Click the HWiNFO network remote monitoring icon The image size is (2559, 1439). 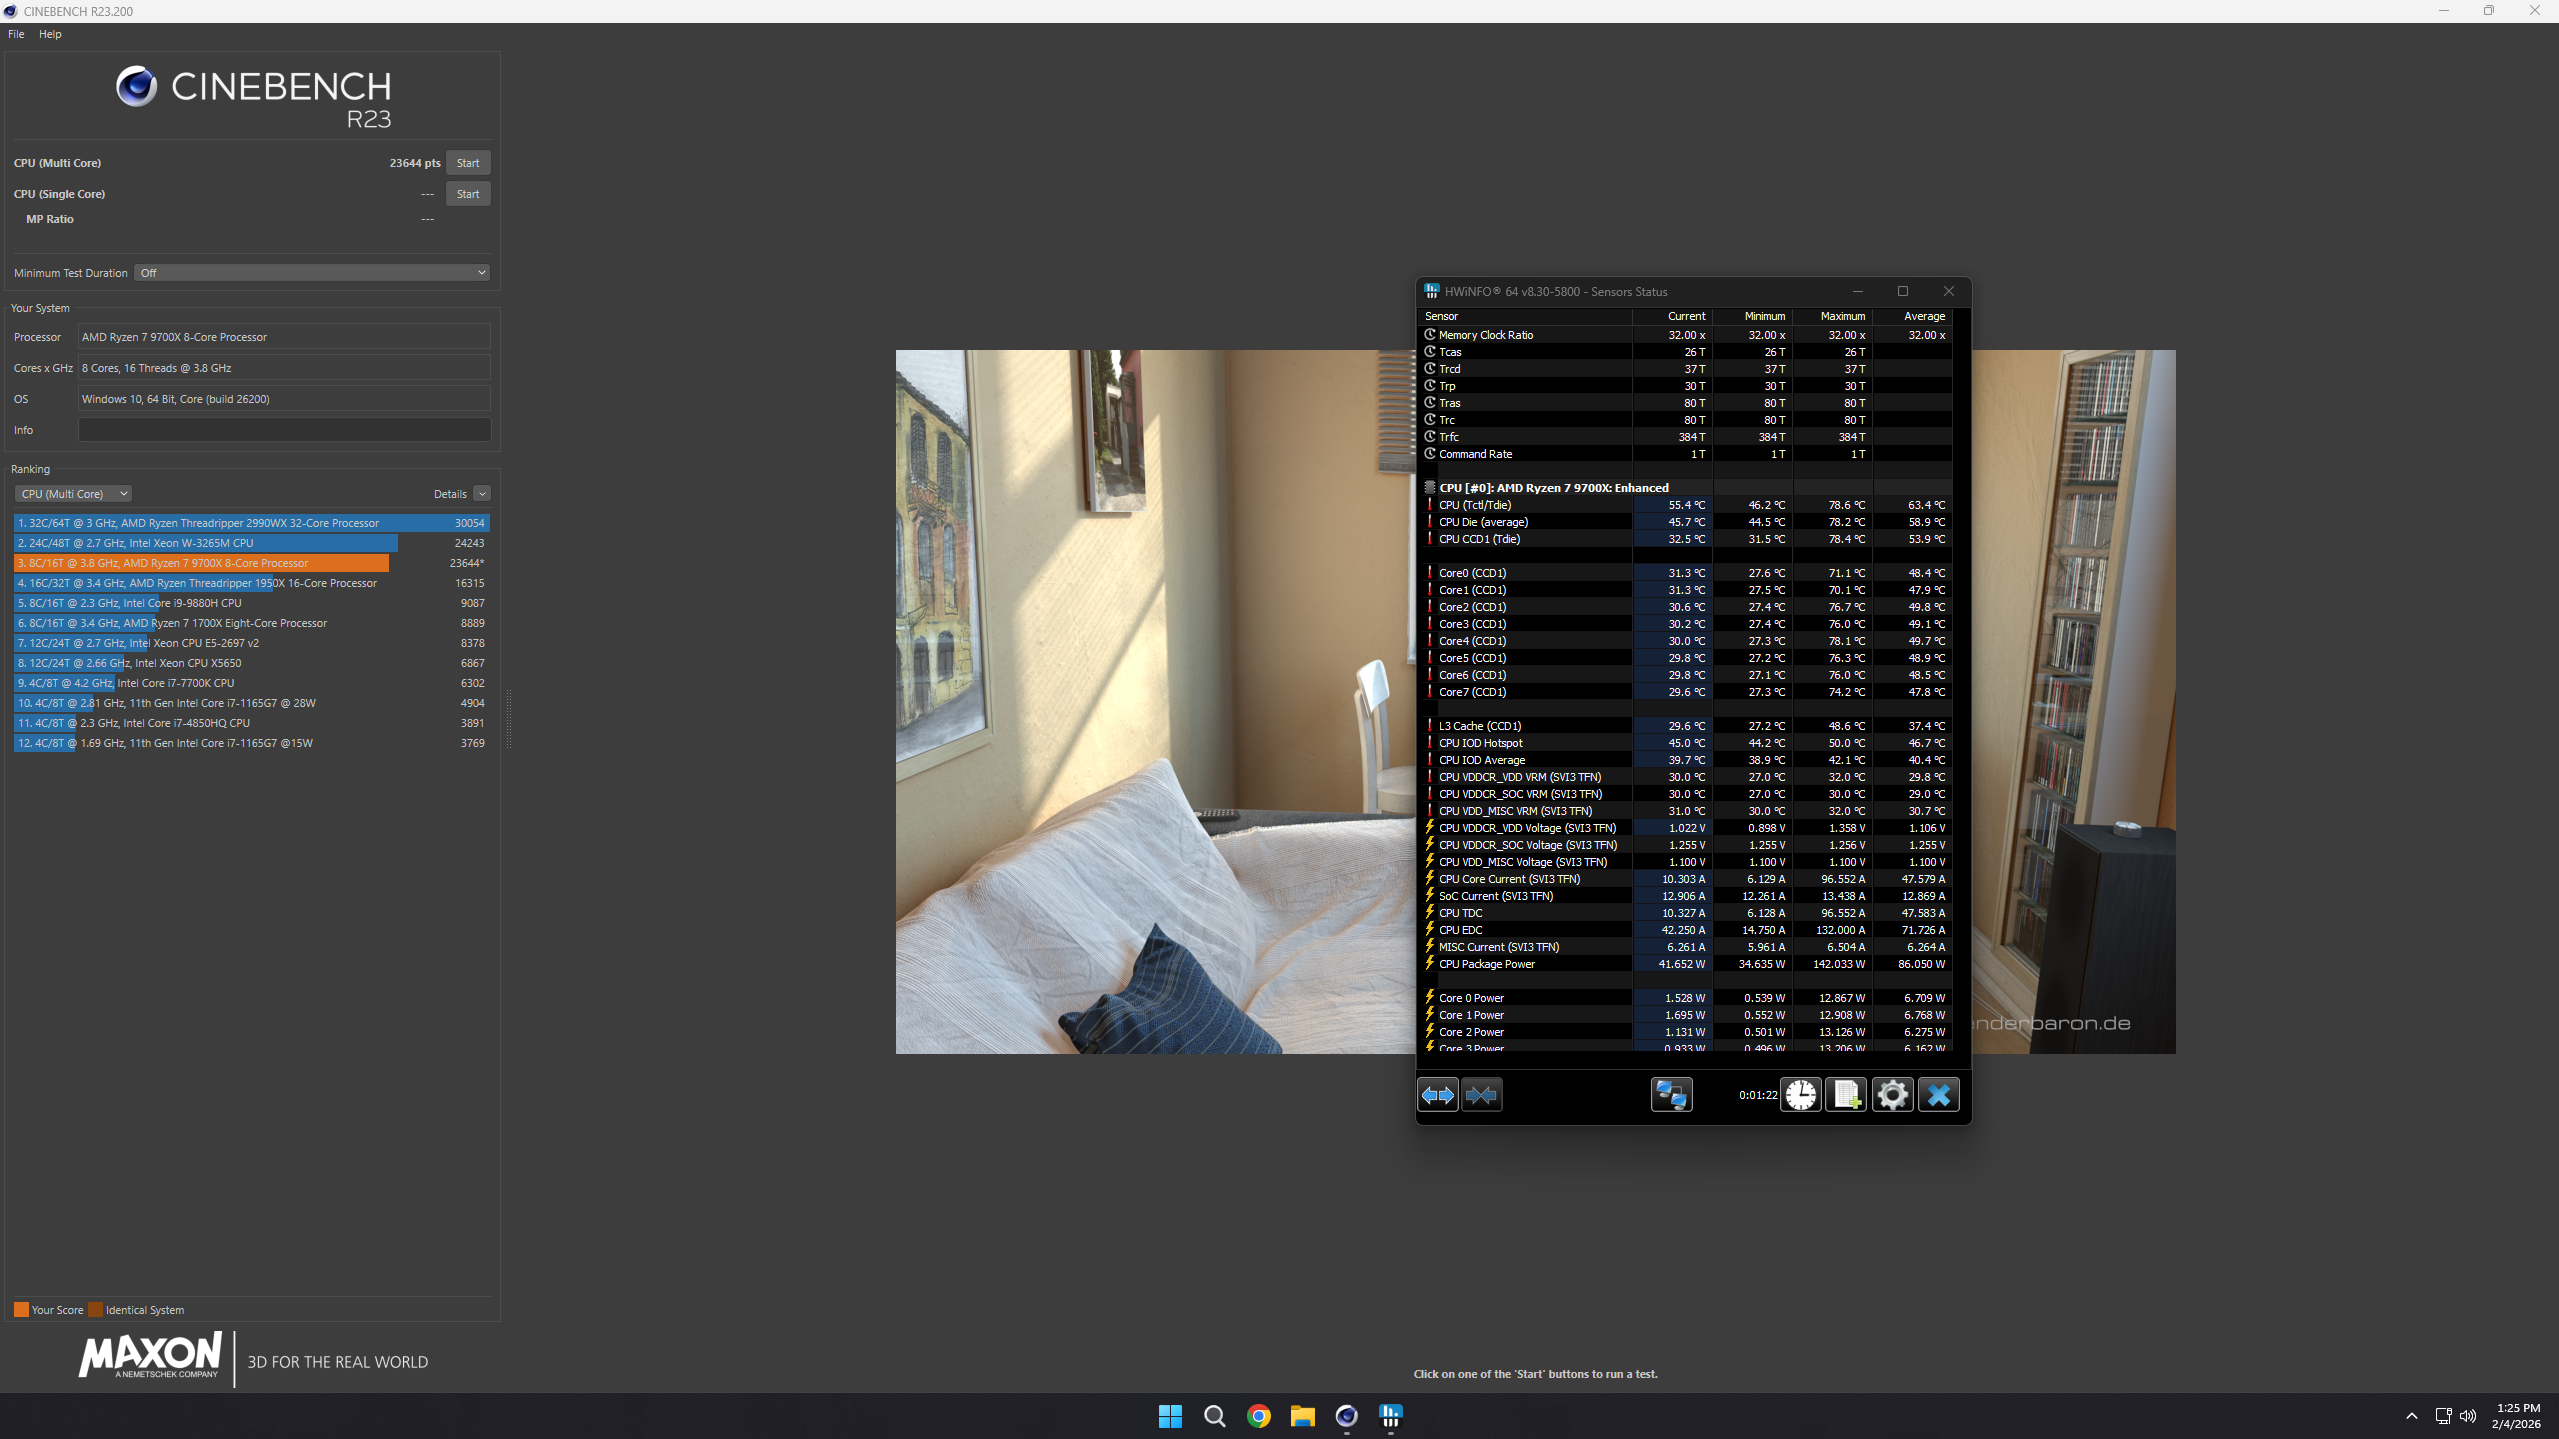tap(1671, 1095)
